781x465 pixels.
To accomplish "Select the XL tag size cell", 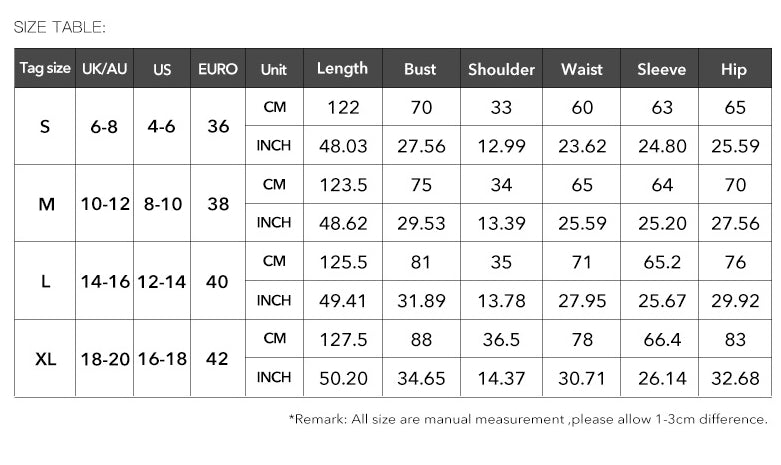I will [45, 358].
